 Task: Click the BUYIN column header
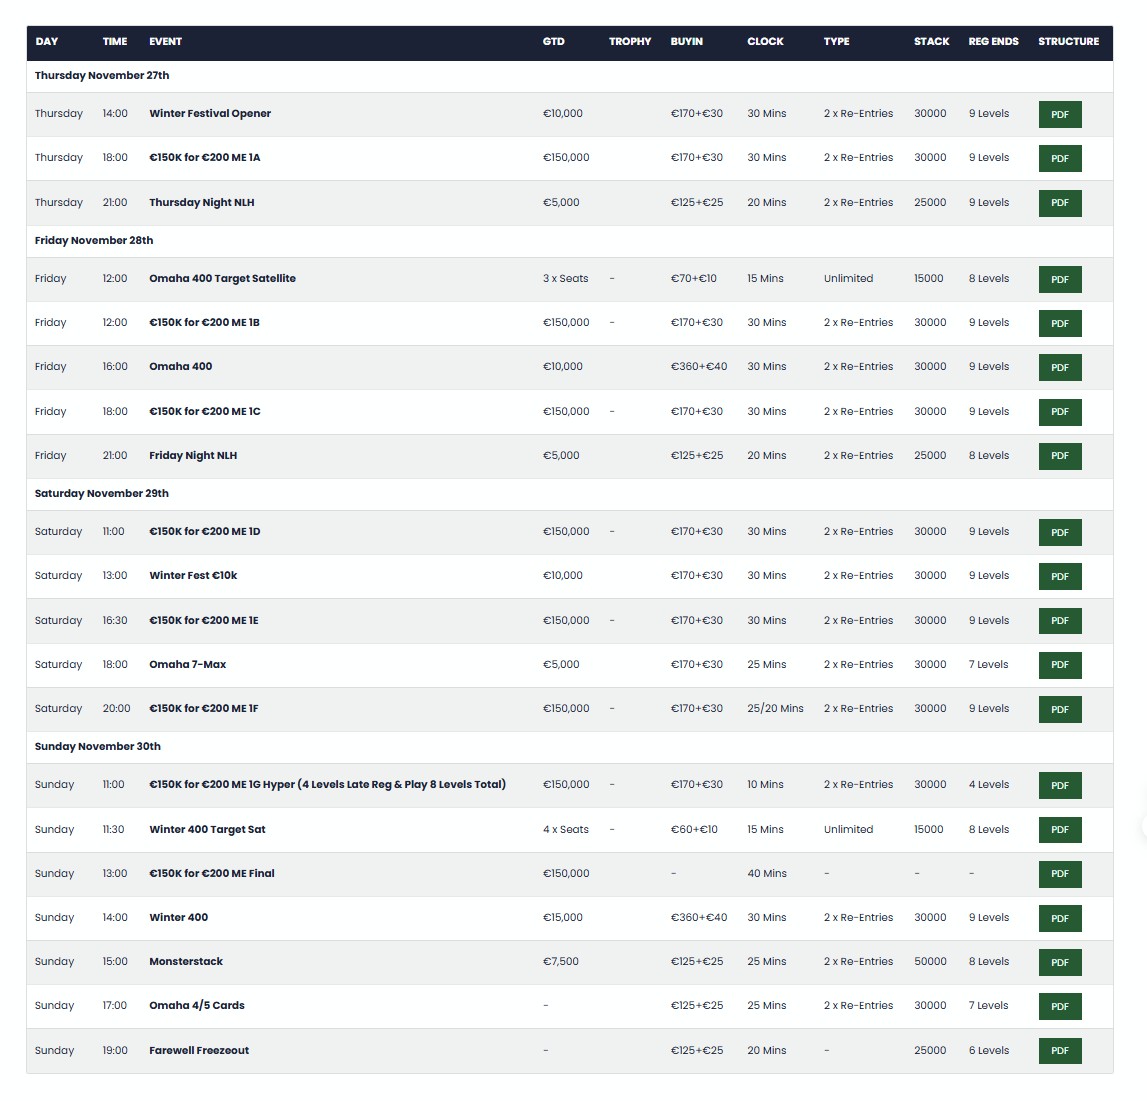point(686,42)
